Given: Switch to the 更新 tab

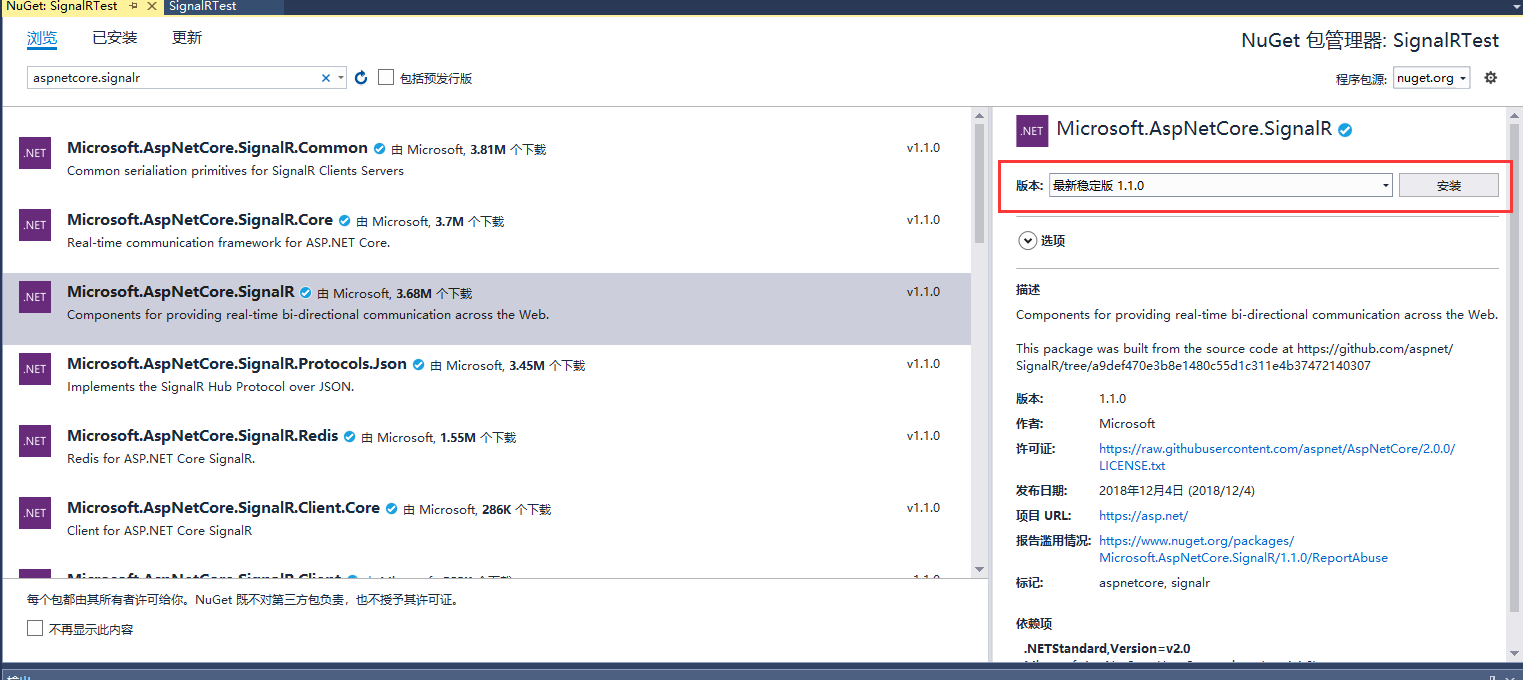Looking at the screenshot, I should click(x=187, y=38).
